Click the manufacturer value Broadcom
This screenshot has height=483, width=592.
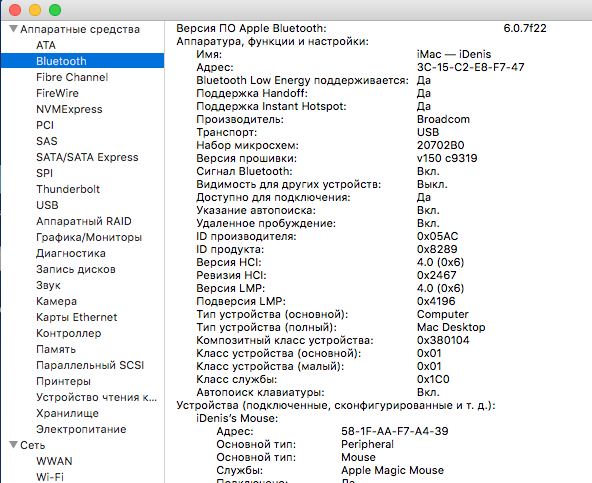(443, 119)
